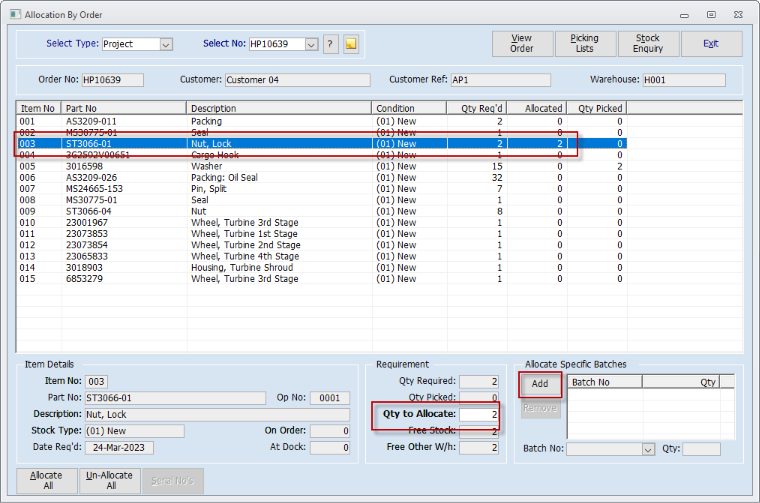
Task: Open the Batch No dropdown
Action: (649, 449)
